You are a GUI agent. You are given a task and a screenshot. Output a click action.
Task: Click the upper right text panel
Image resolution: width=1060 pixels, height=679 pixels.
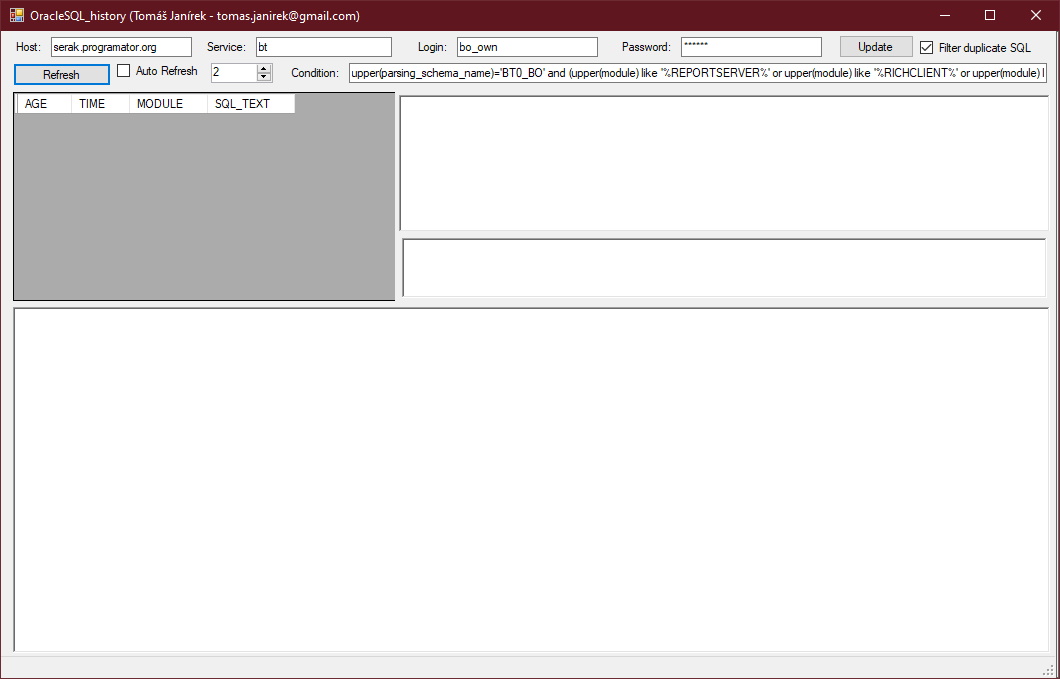723,163
